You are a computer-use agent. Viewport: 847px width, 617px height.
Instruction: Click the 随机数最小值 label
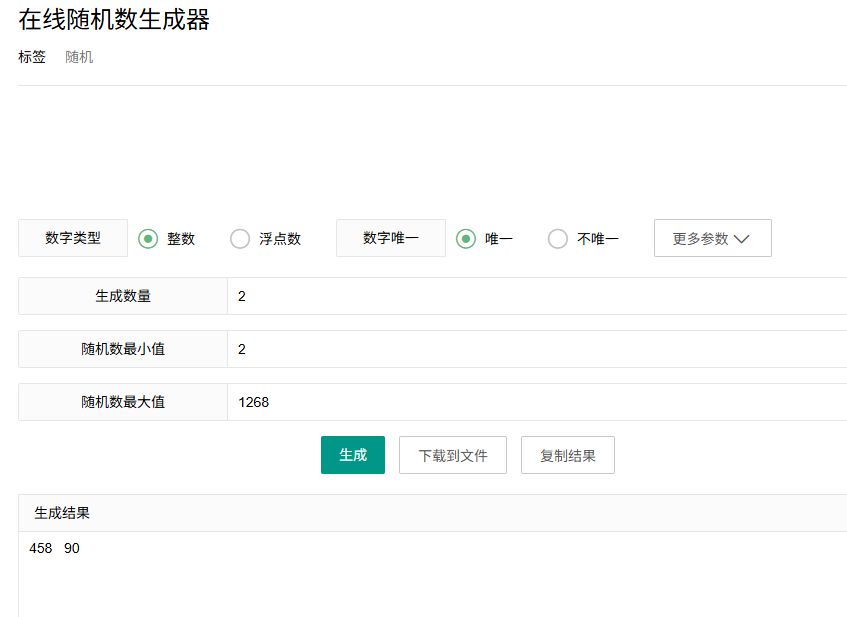(123, 349)
